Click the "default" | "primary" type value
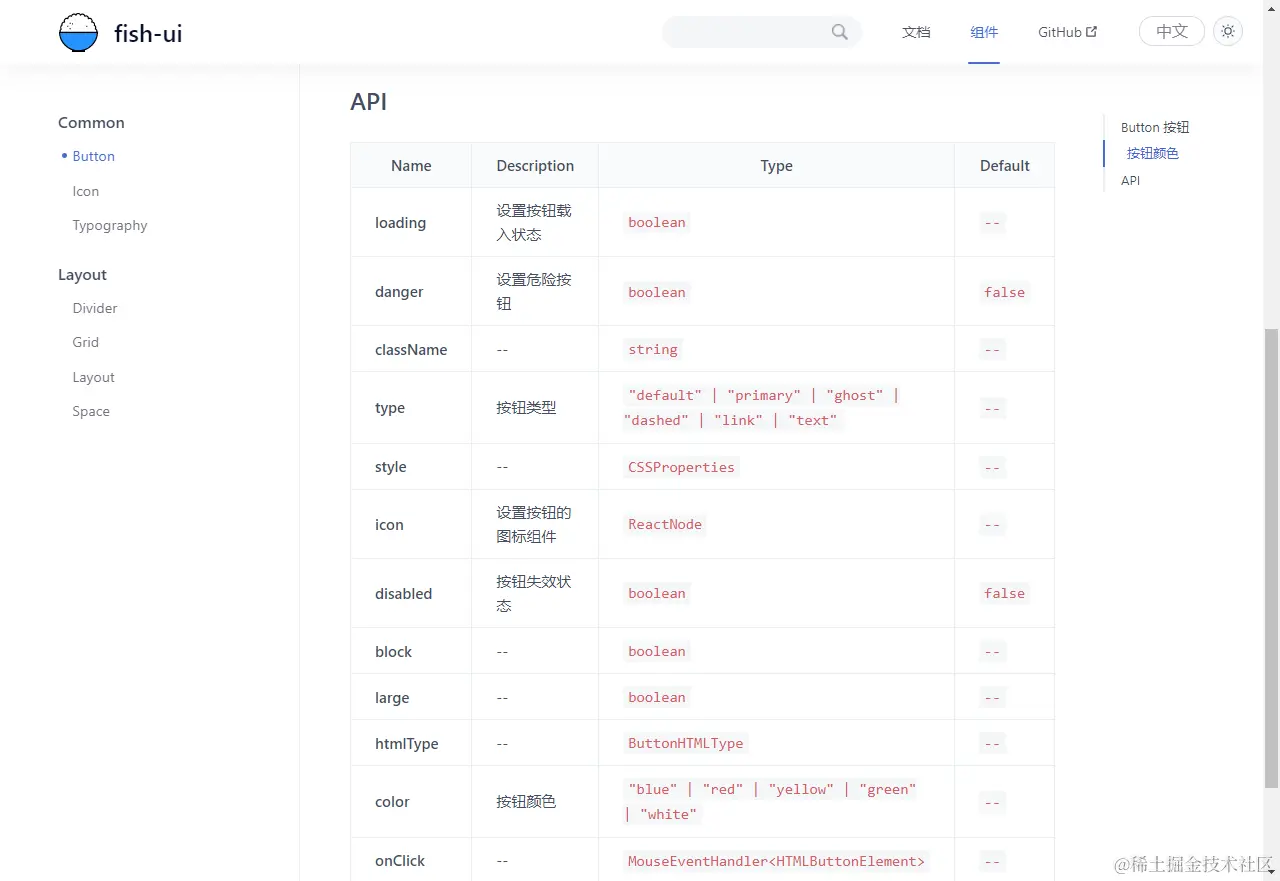 pyautogui.click(x=761, y=408)
